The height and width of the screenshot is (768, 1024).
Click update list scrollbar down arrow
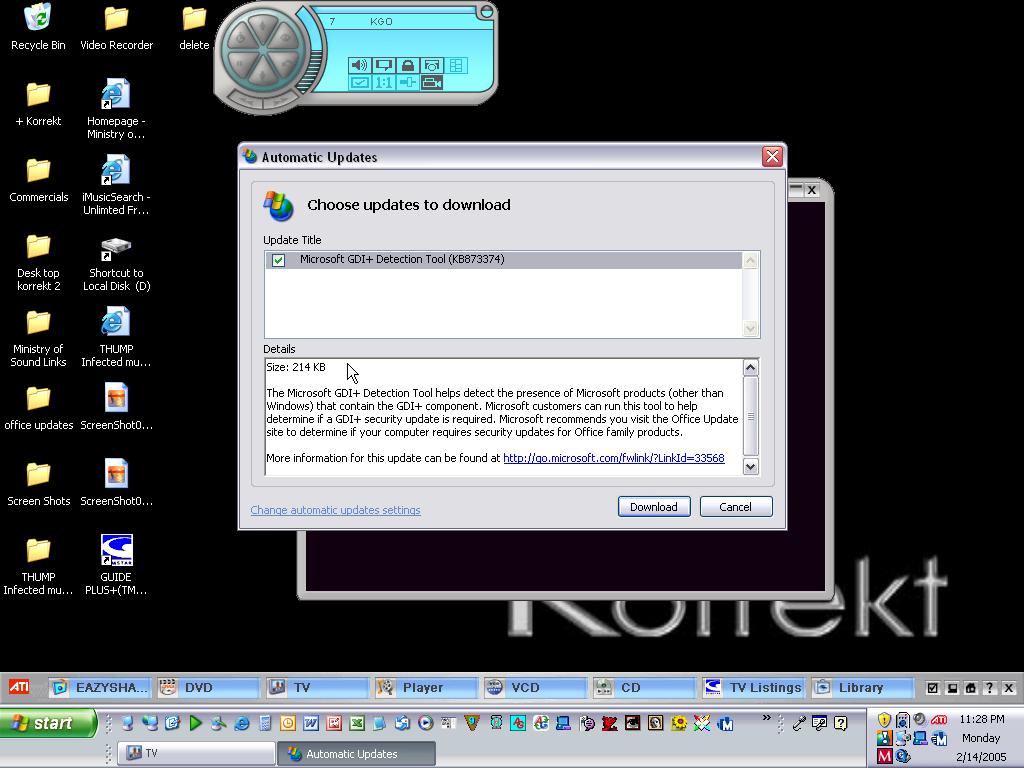point(750,328)
